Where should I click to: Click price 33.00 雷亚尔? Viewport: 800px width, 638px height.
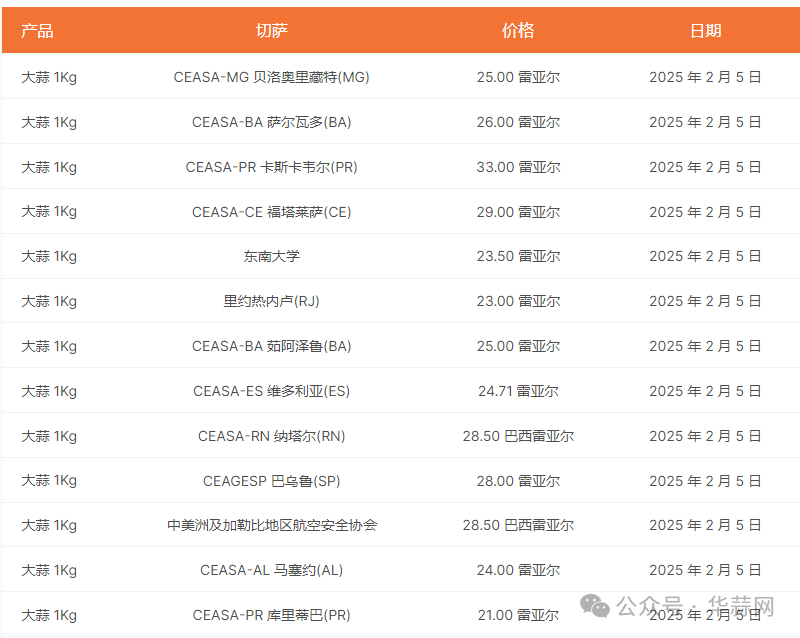coord(518,167)
